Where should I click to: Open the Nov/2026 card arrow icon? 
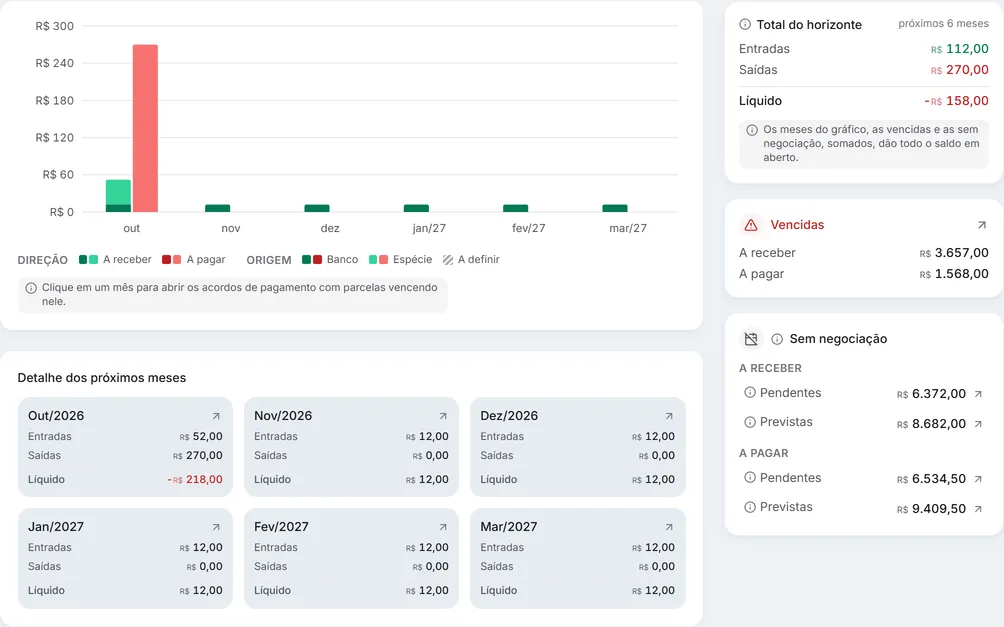click(442, 416)
